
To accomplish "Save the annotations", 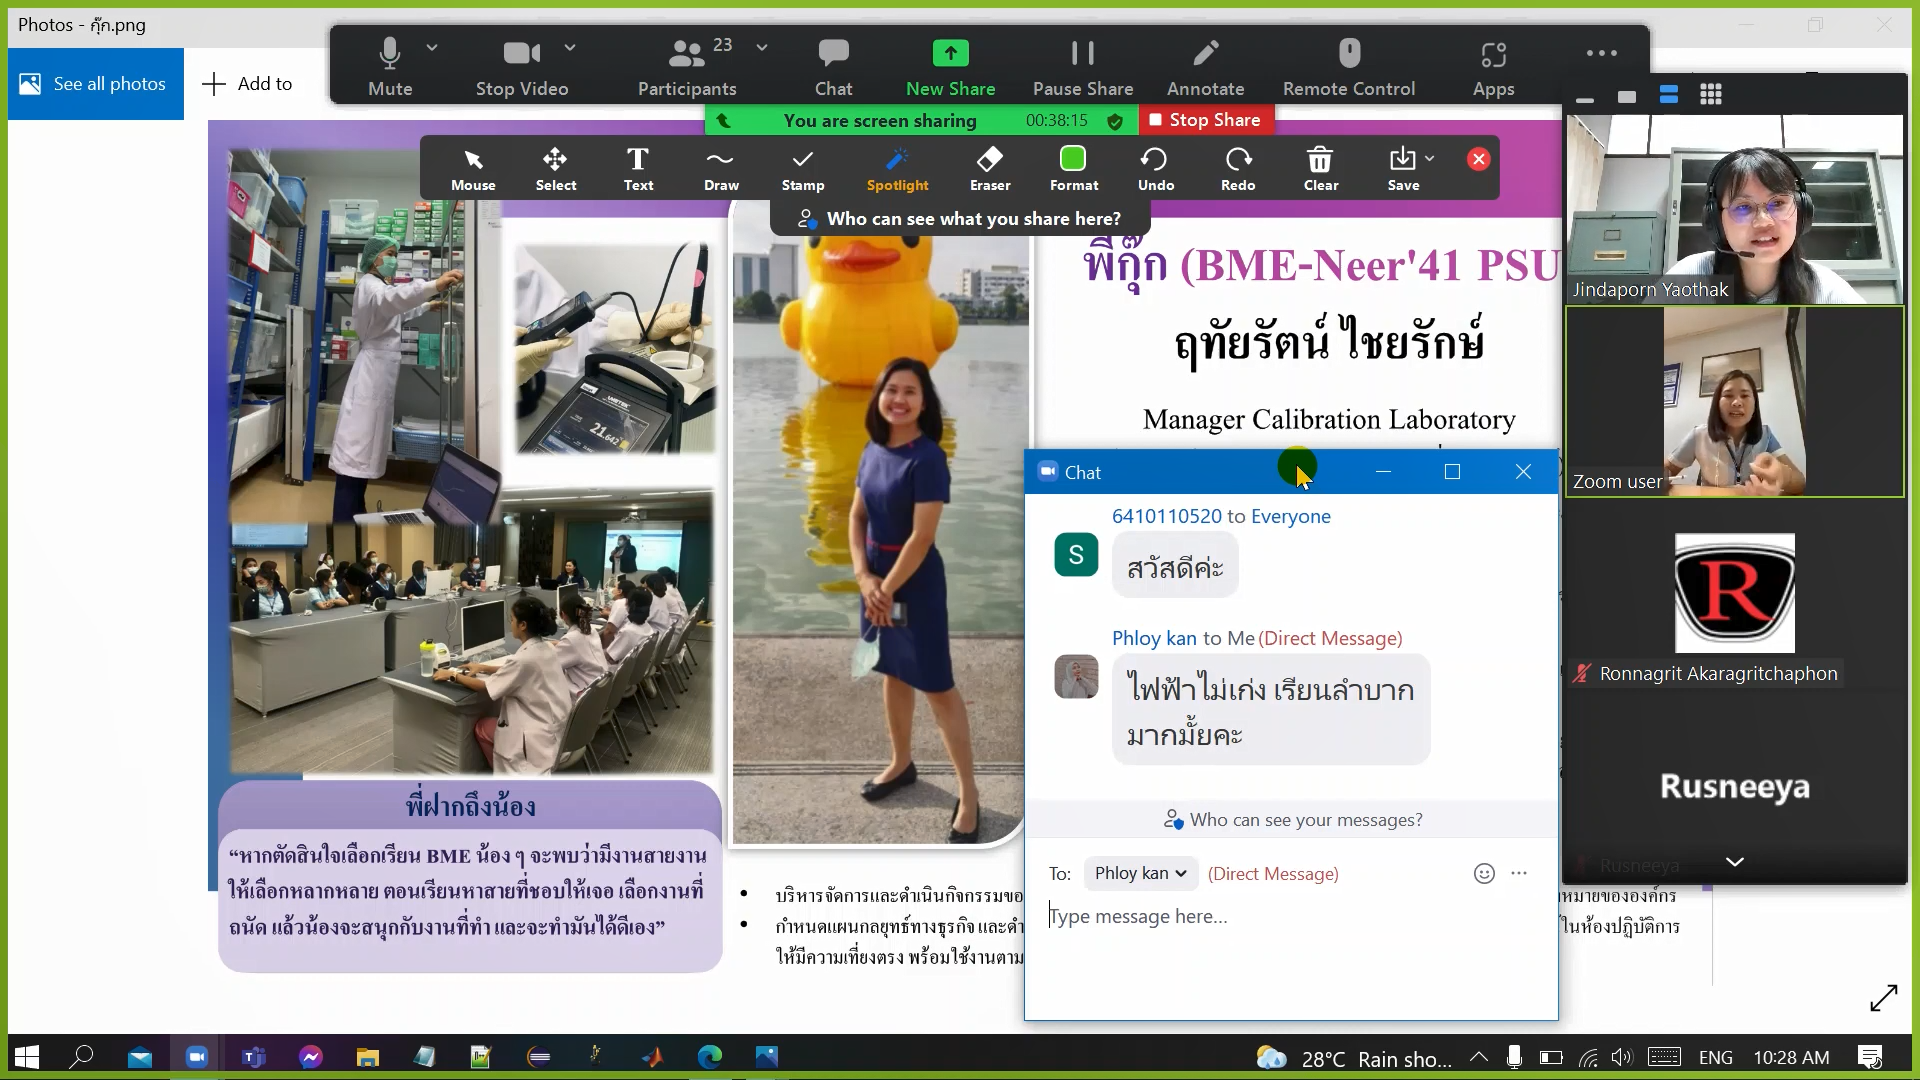I will 1403,168.
